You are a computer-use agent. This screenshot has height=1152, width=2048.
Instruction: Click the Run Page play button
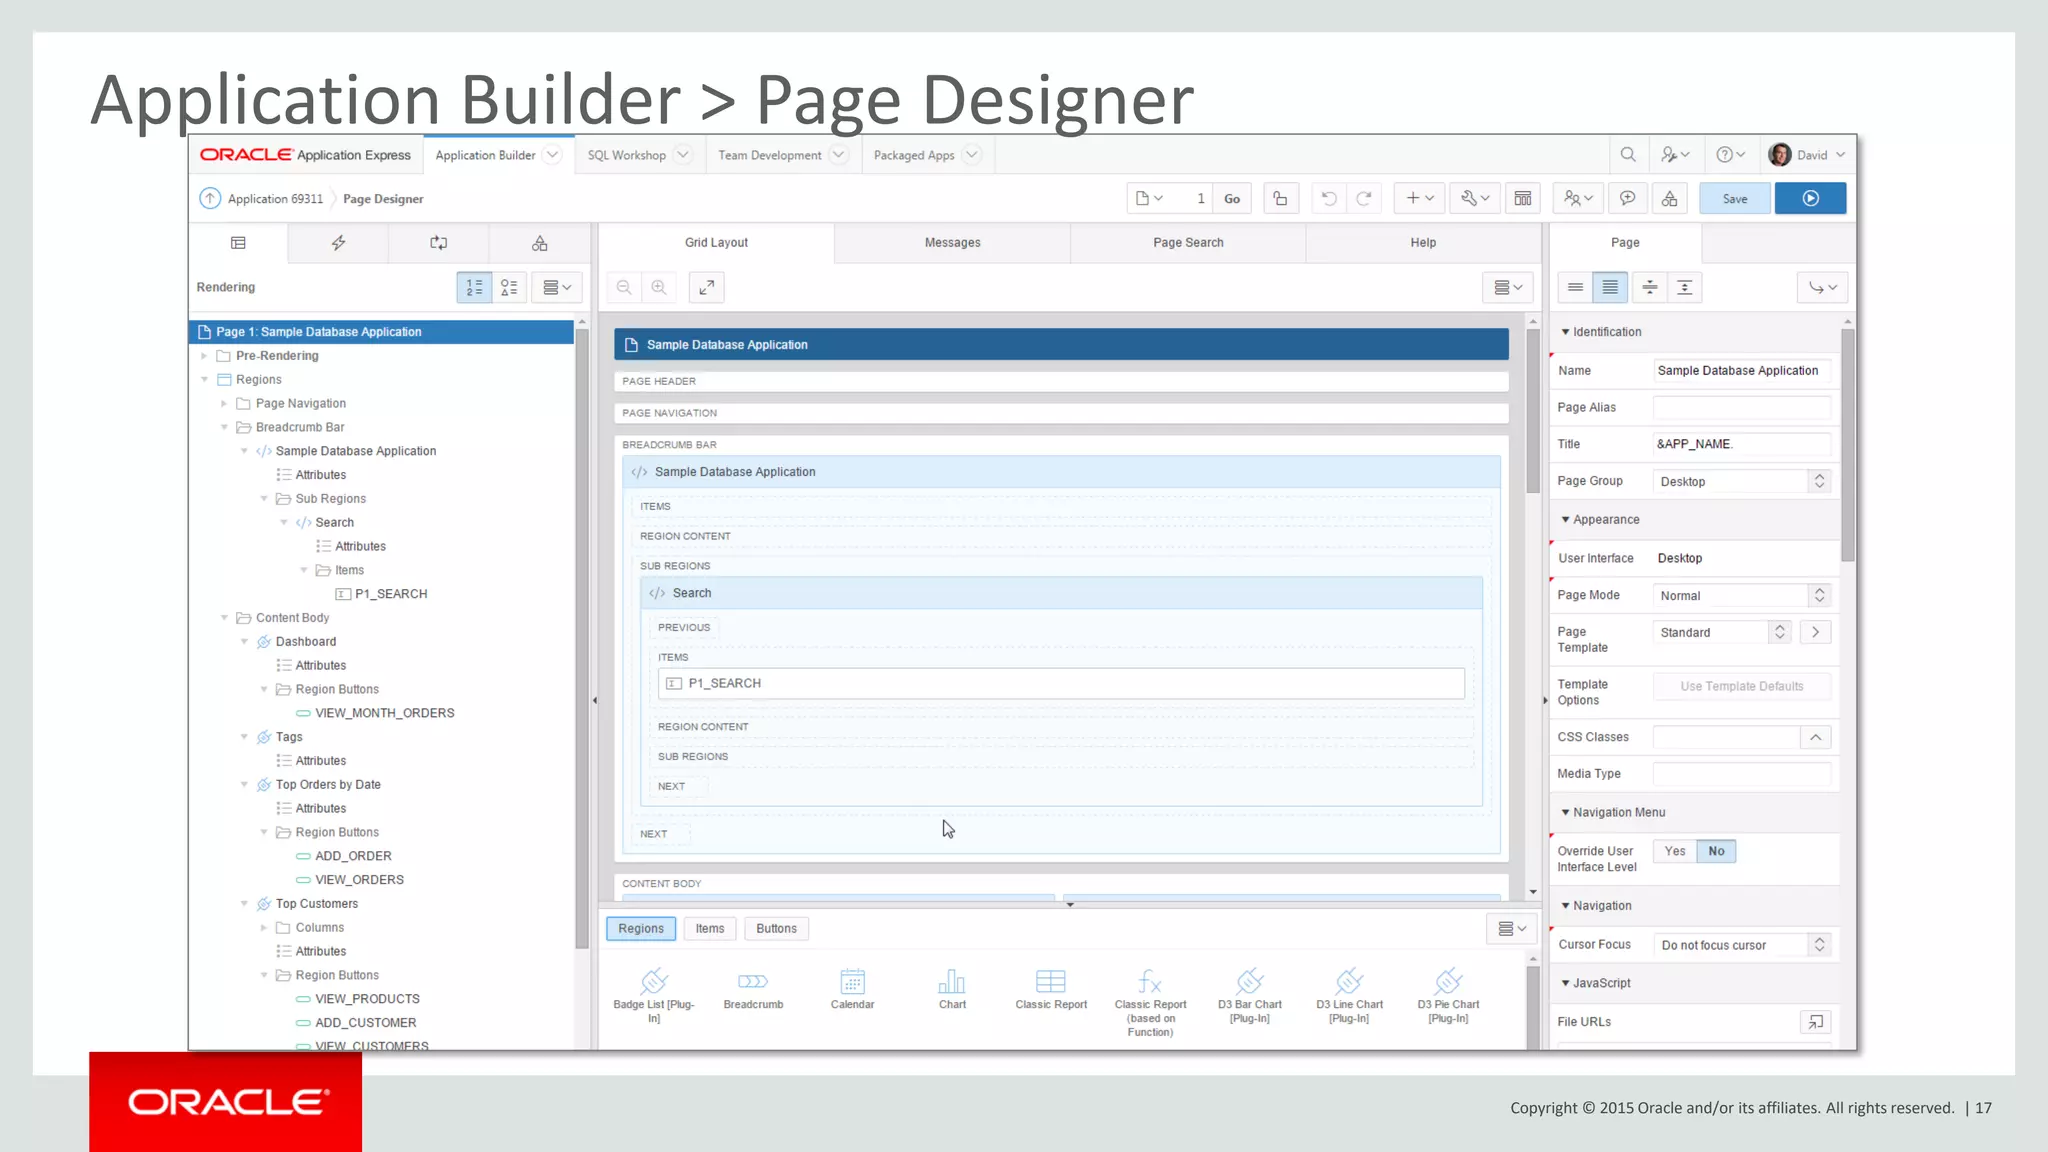1810,198
